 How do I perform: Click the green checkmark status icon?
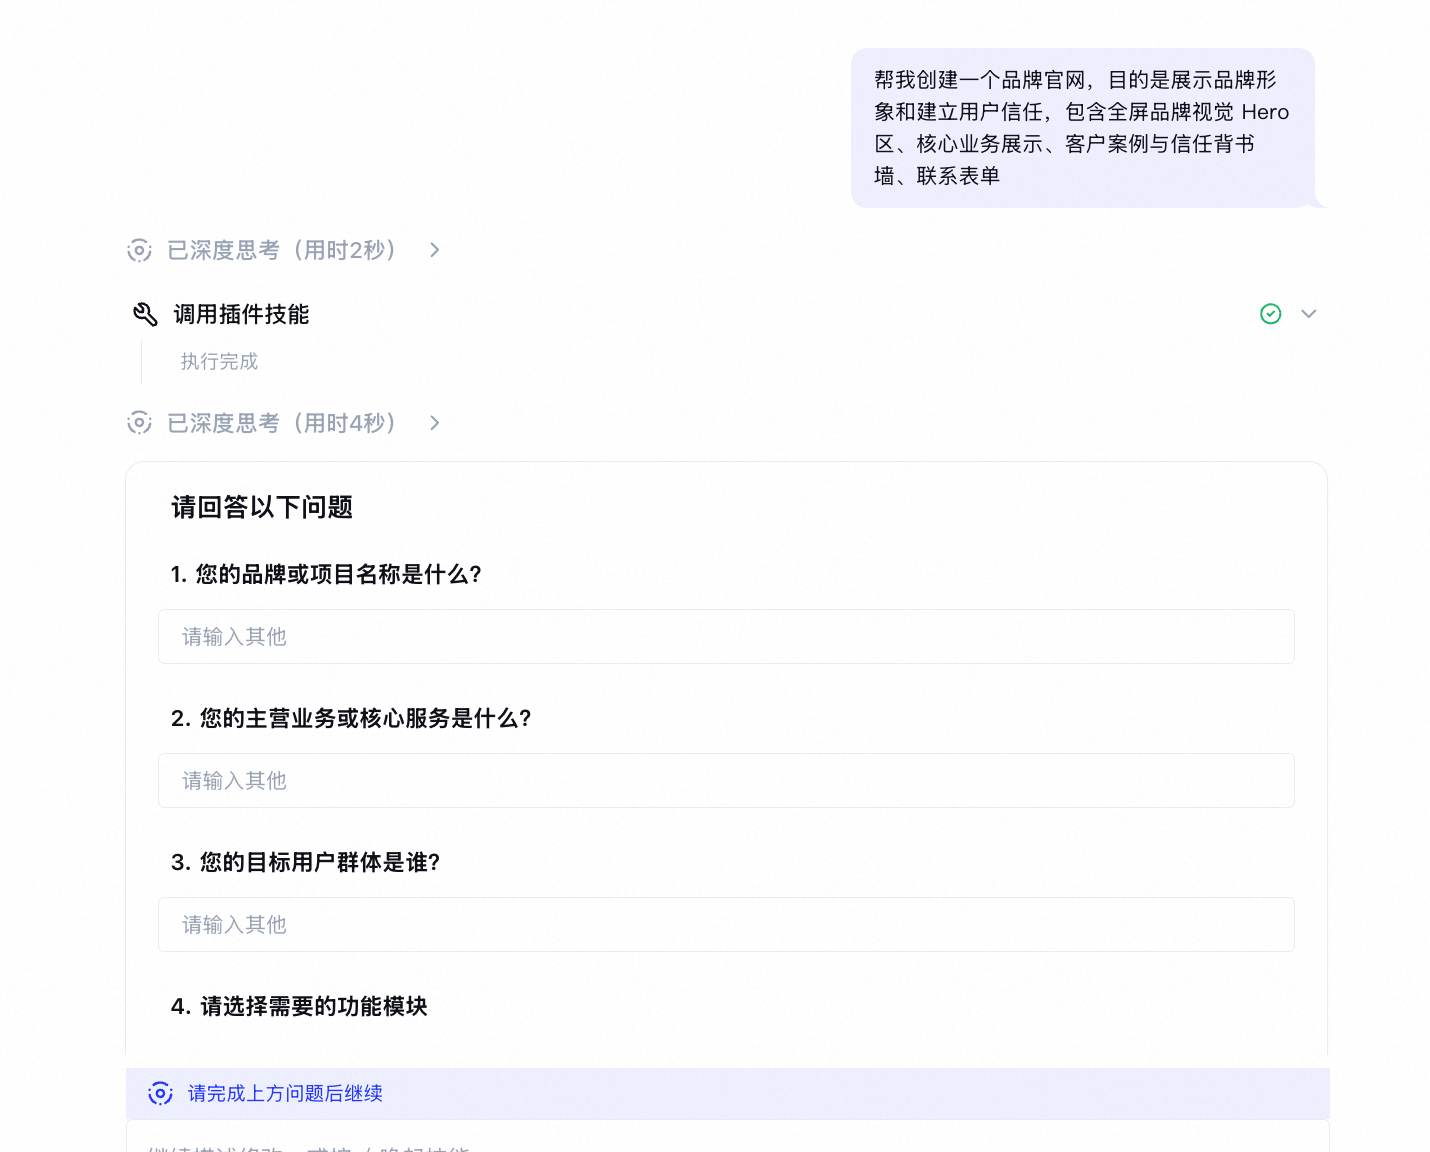pyautogui.click(x=1271, y=314)
